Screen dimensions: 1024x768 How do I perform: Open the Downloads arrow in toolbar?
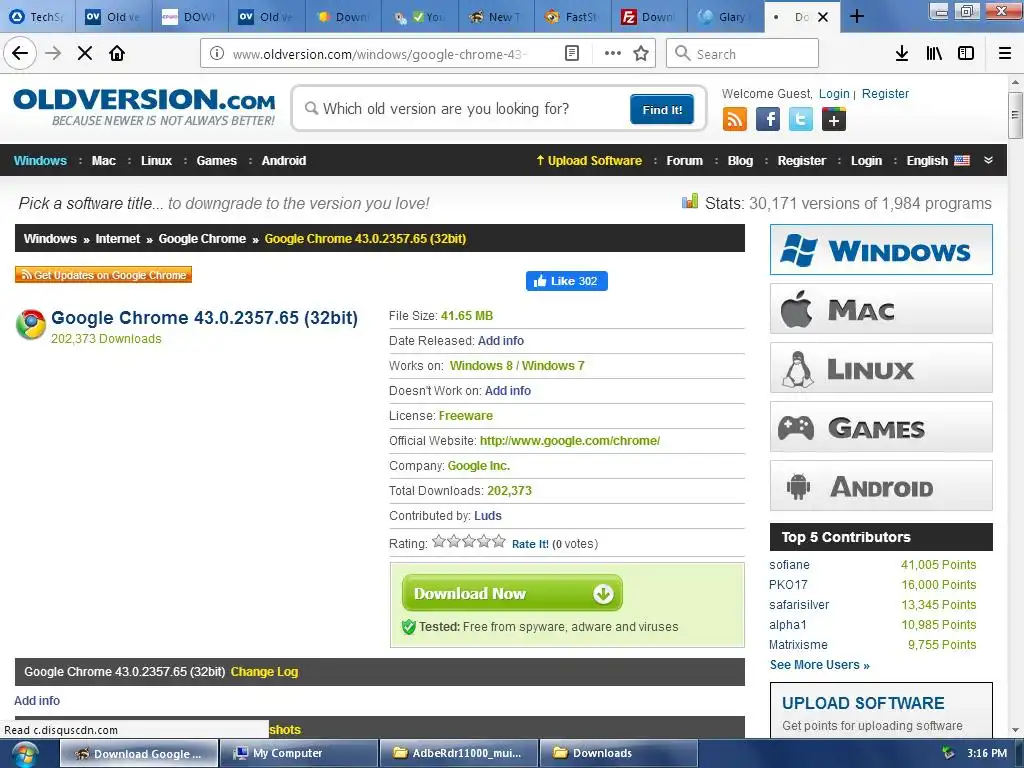click(x=902, y=54)
